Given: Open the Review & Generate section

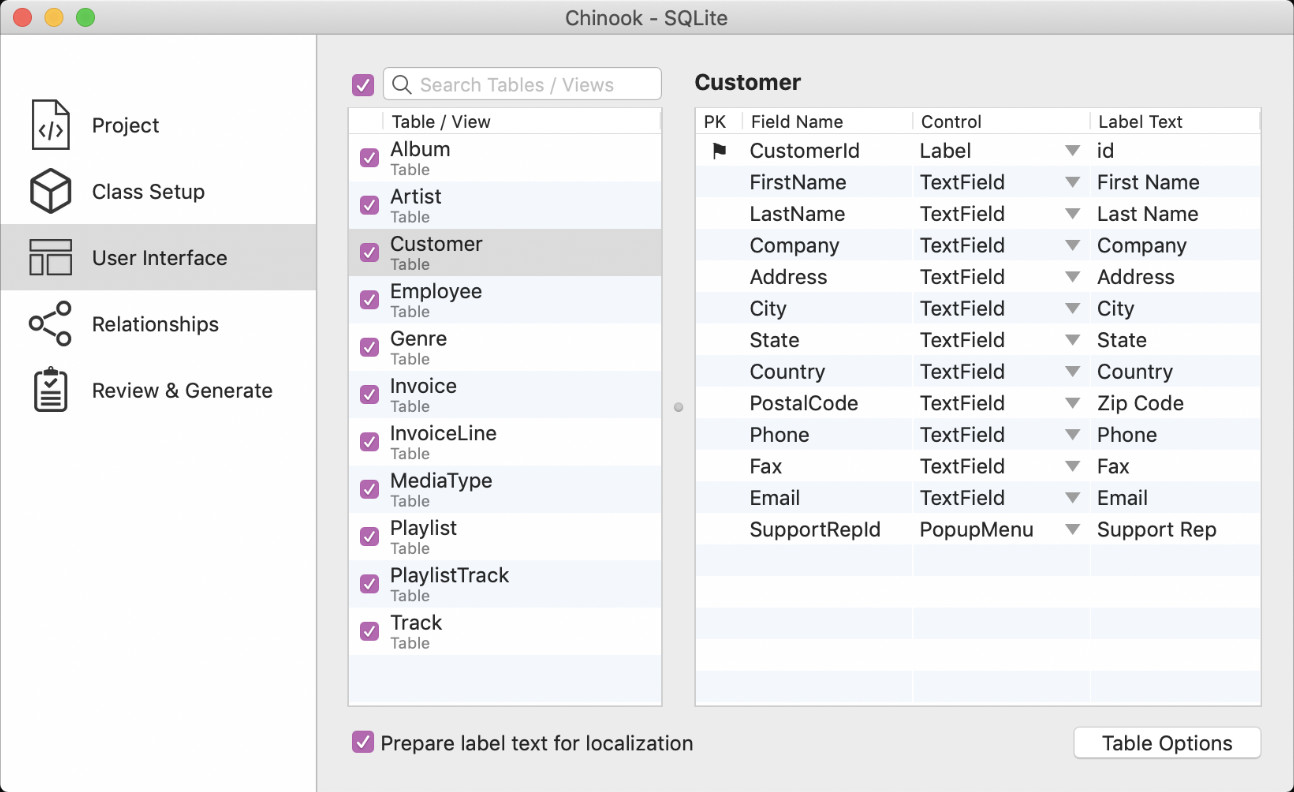Looking at the screenshot, I should pyautogui.click(x=158, y=390).
